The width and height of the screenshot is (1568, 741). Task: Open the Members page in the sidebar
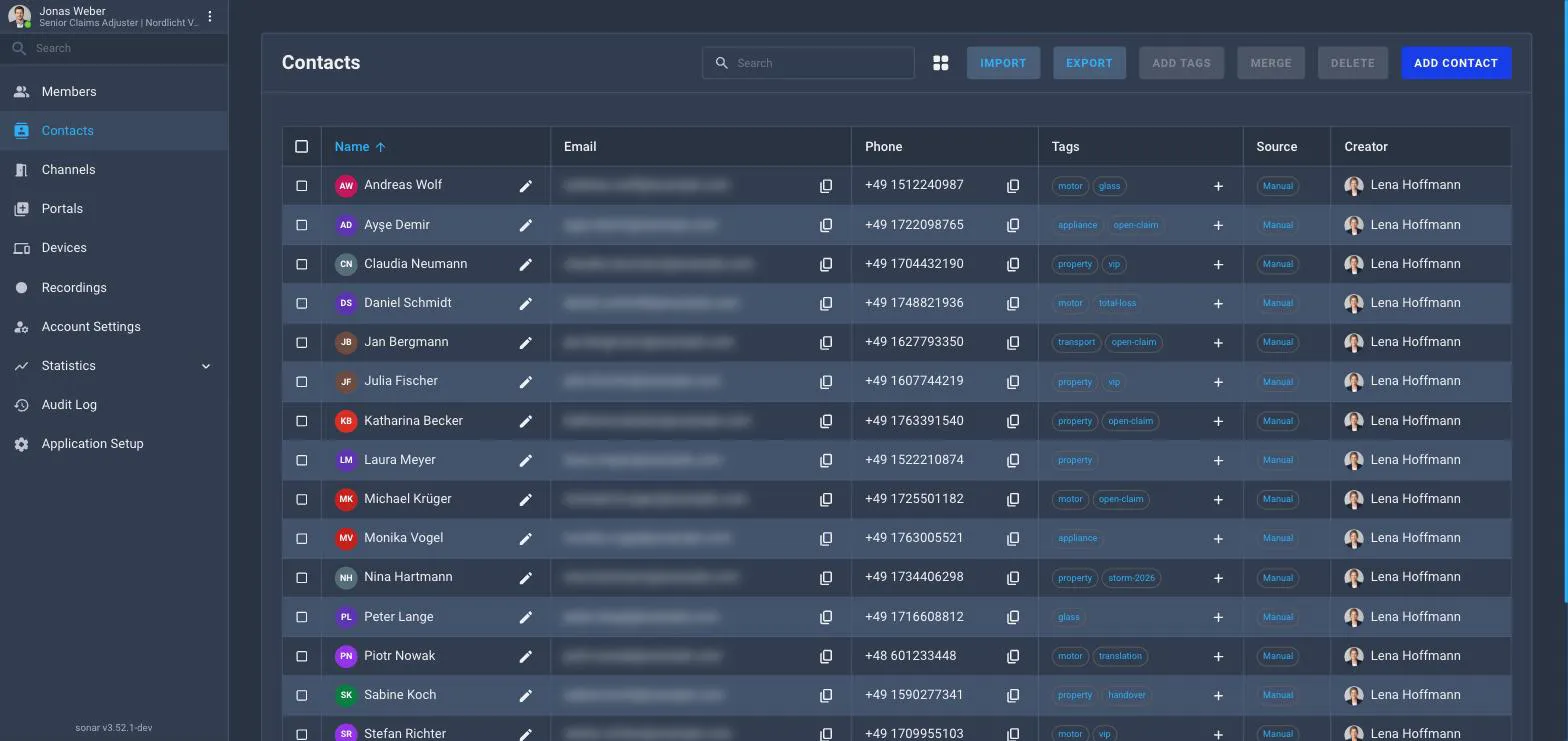coord(114,91)
